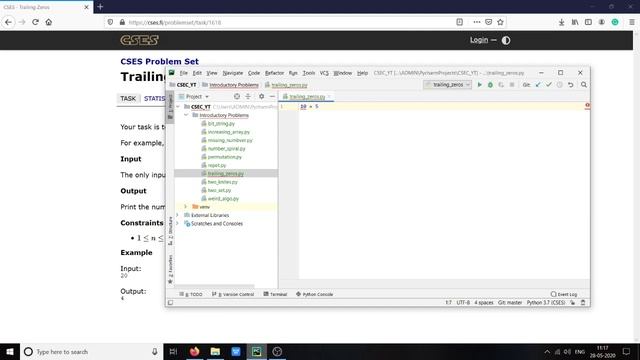Open the Python Console tool window

click(314, 294)
